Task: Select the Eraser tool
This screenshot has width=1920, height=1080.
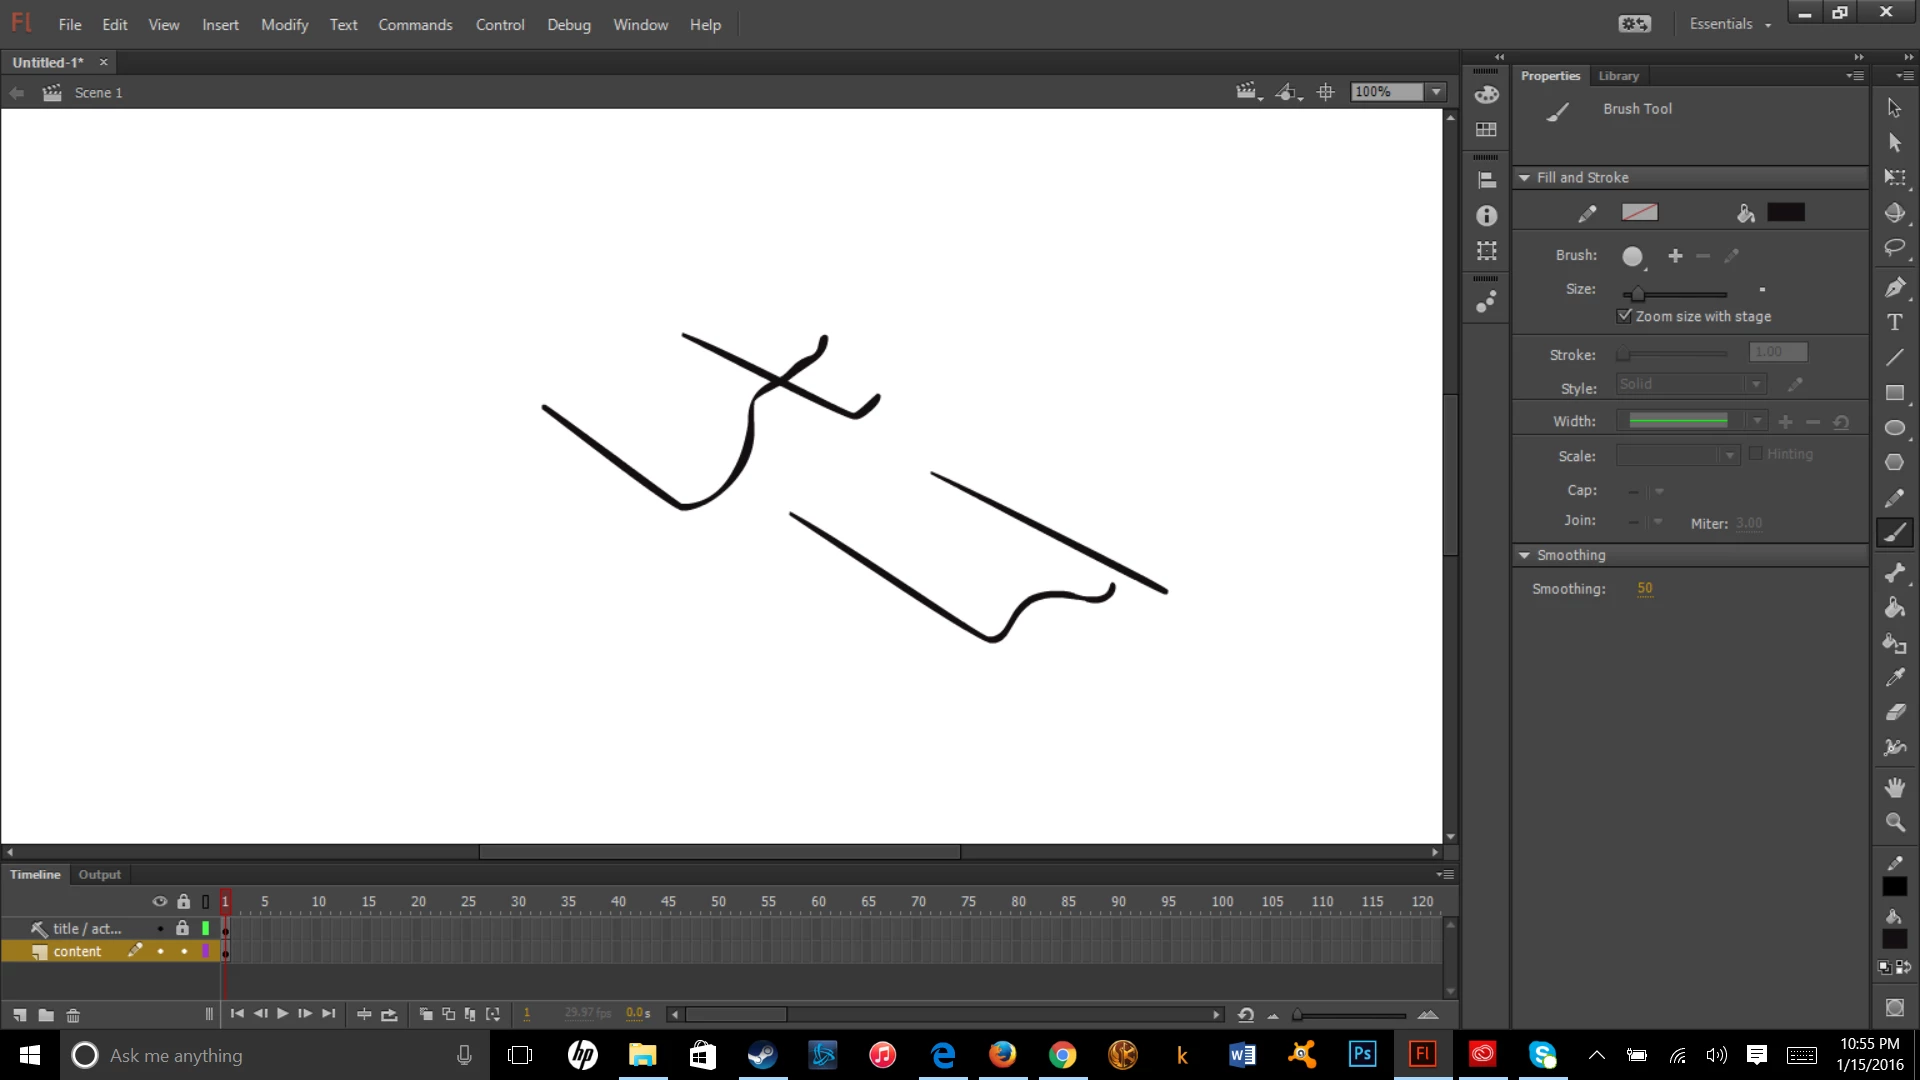Action: (x=1894, y=712)
